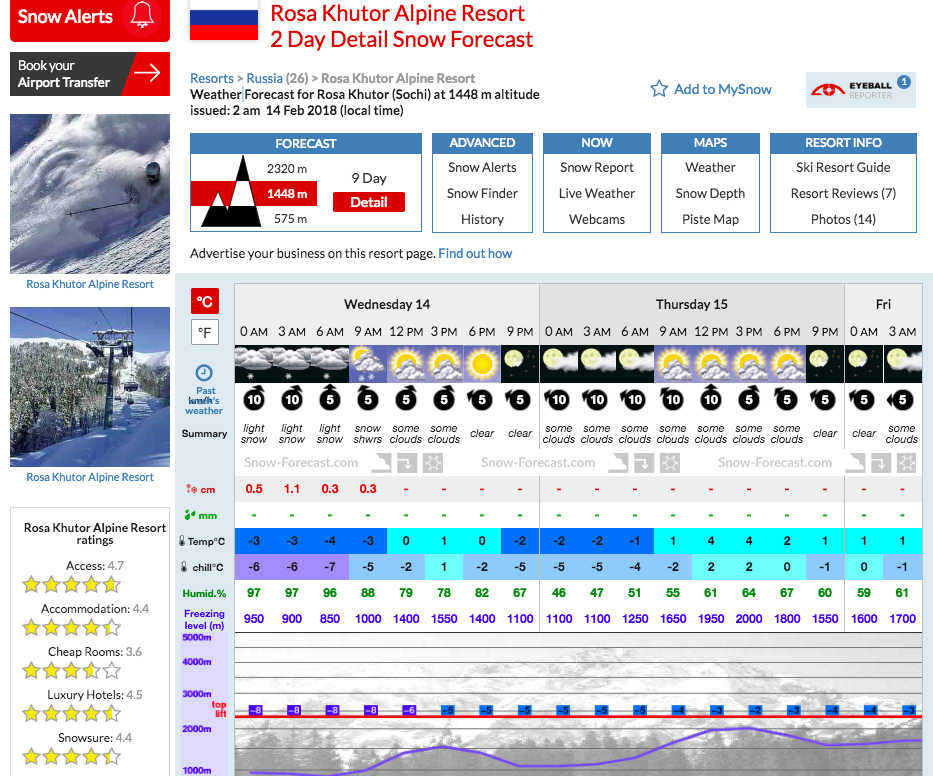Open the Webcams page
Viewport: 933px width, 776px height.
pyautogui.click(x=597, y=220)
